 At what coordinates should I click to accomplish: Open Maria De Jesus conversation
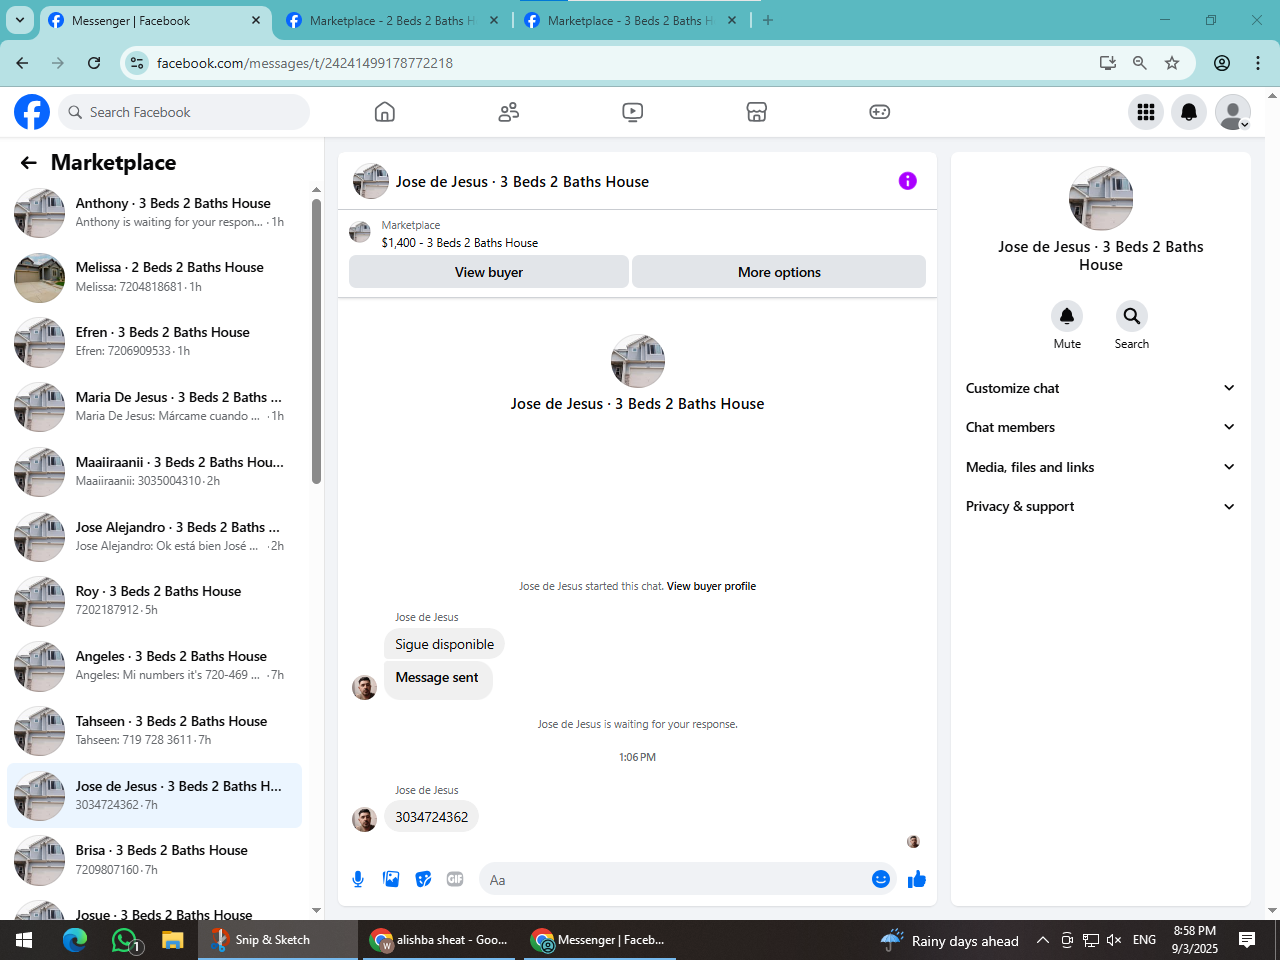pos(155,407)
